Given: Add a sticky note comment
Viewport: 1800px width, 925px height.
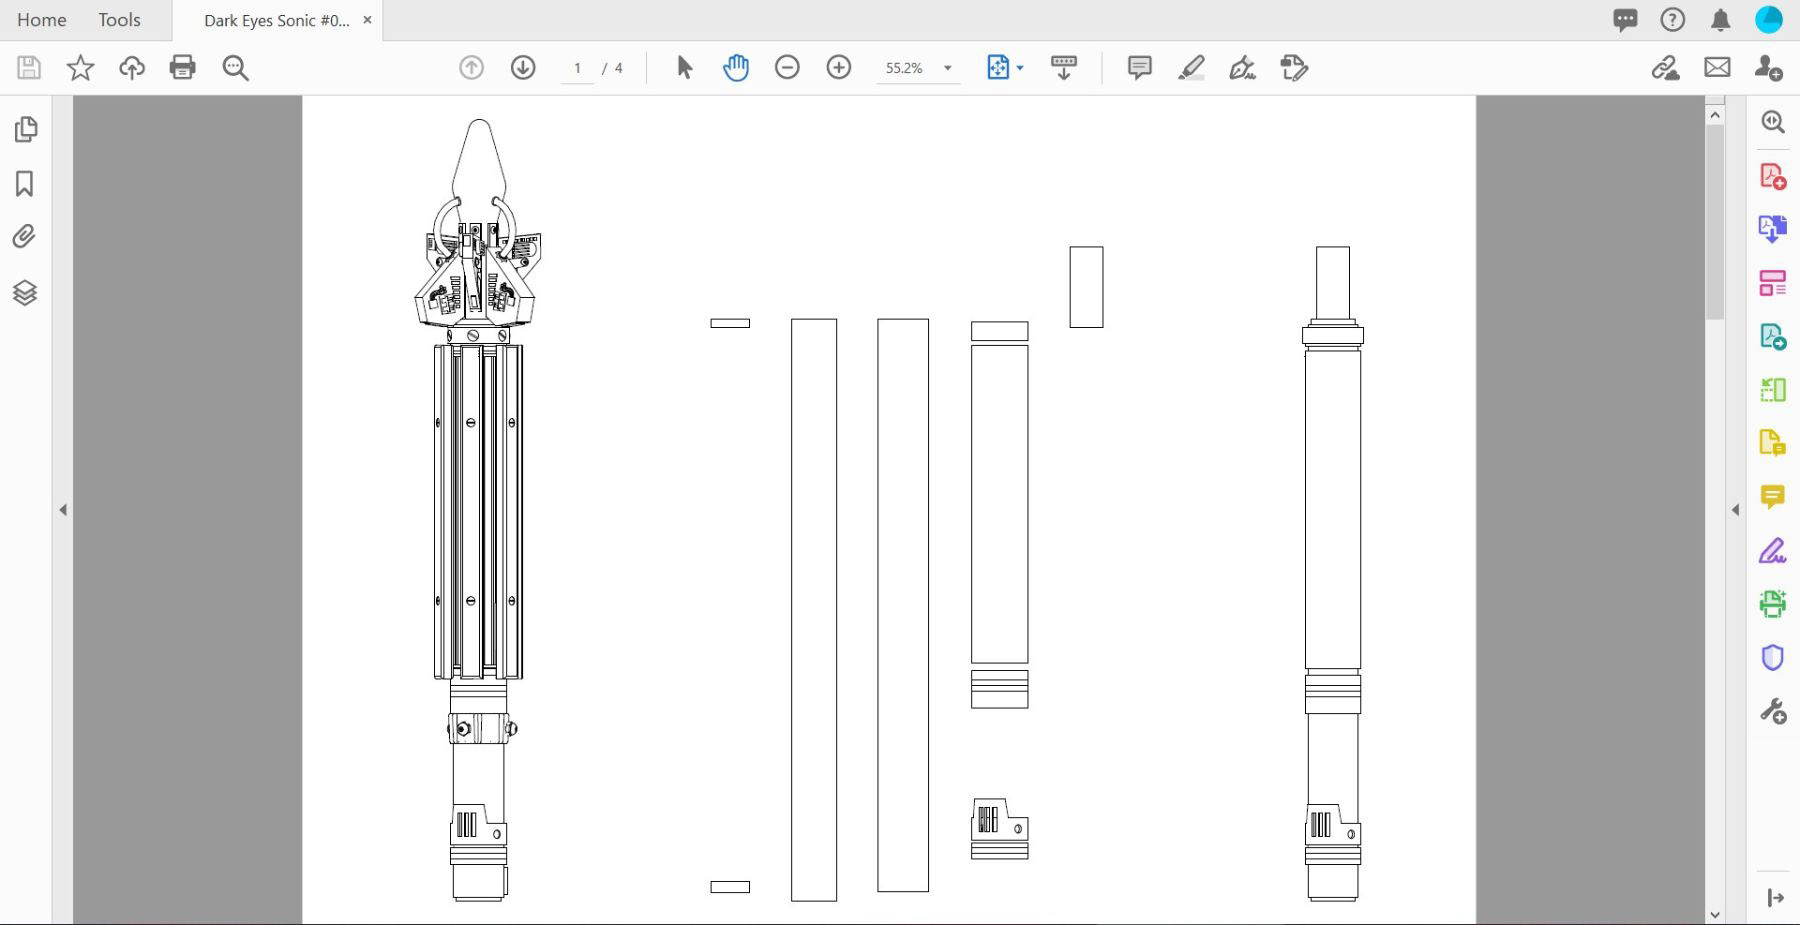Looking at the screenshot, I should click(1139, 68).
